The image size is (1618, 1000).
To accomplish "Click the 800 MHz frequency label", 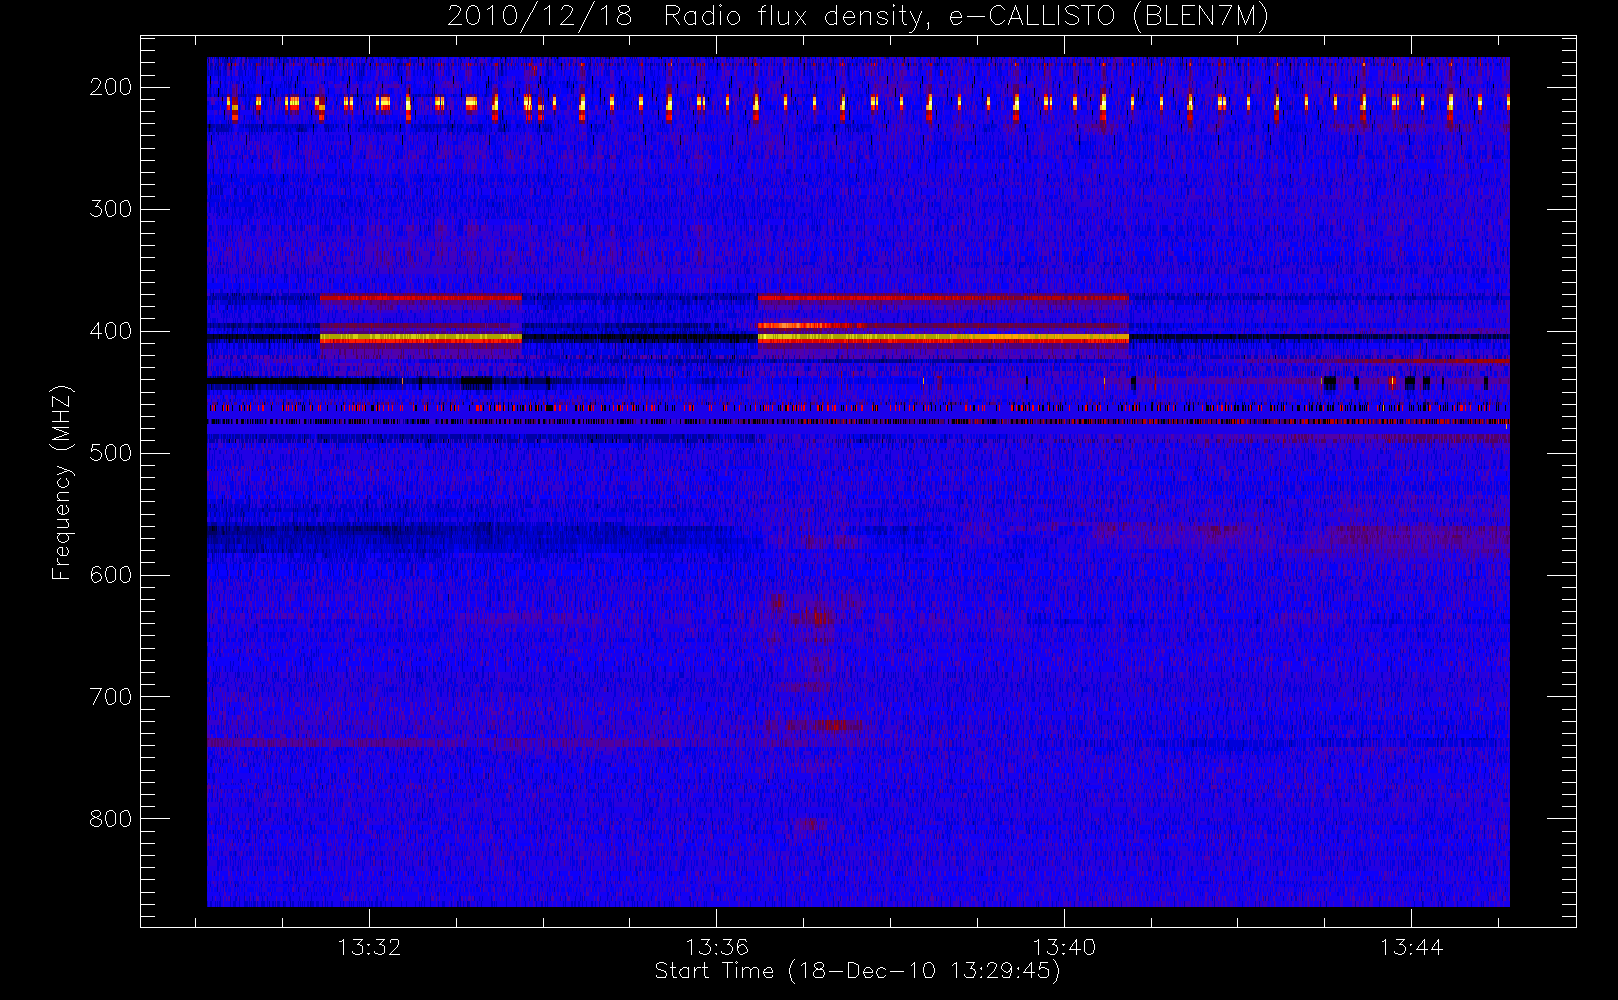I will pyautogui.click(x=110, y=819).
